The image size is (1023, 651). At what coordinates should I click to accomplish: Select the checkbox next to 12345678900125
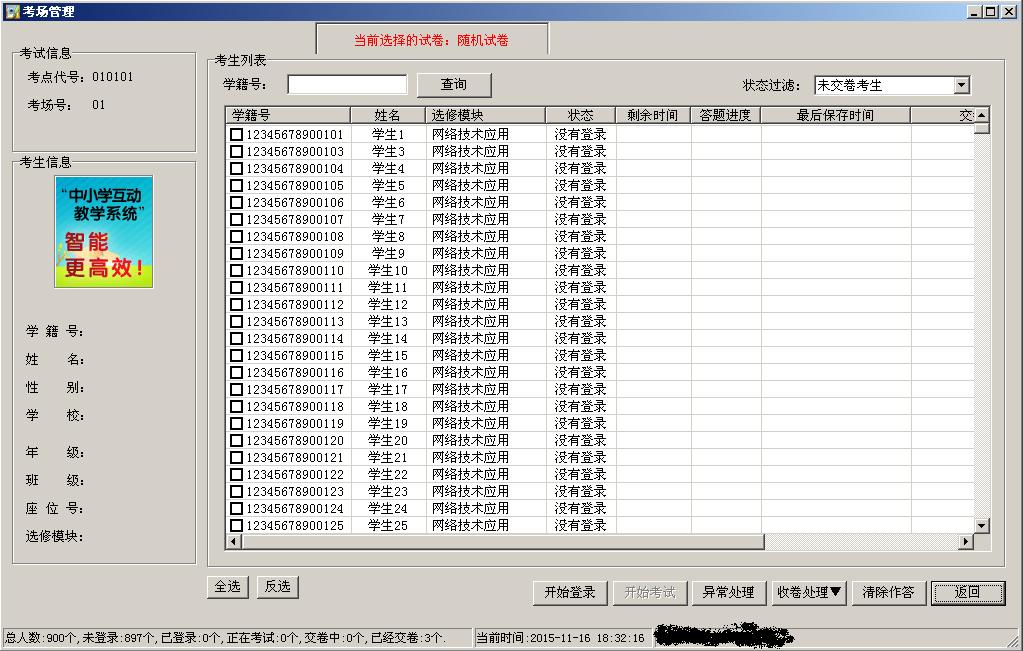click(x=237, y=525)
